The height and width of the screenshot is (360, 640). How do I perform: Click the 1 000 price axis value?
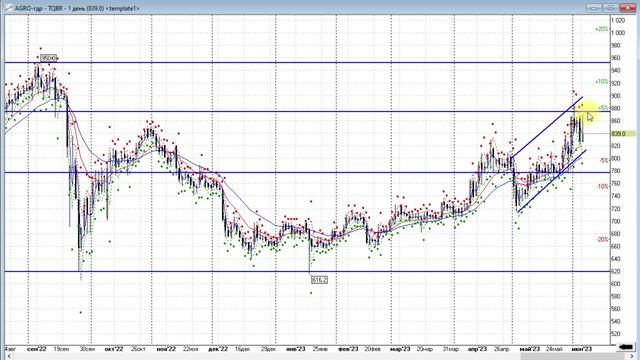(618, 33)
